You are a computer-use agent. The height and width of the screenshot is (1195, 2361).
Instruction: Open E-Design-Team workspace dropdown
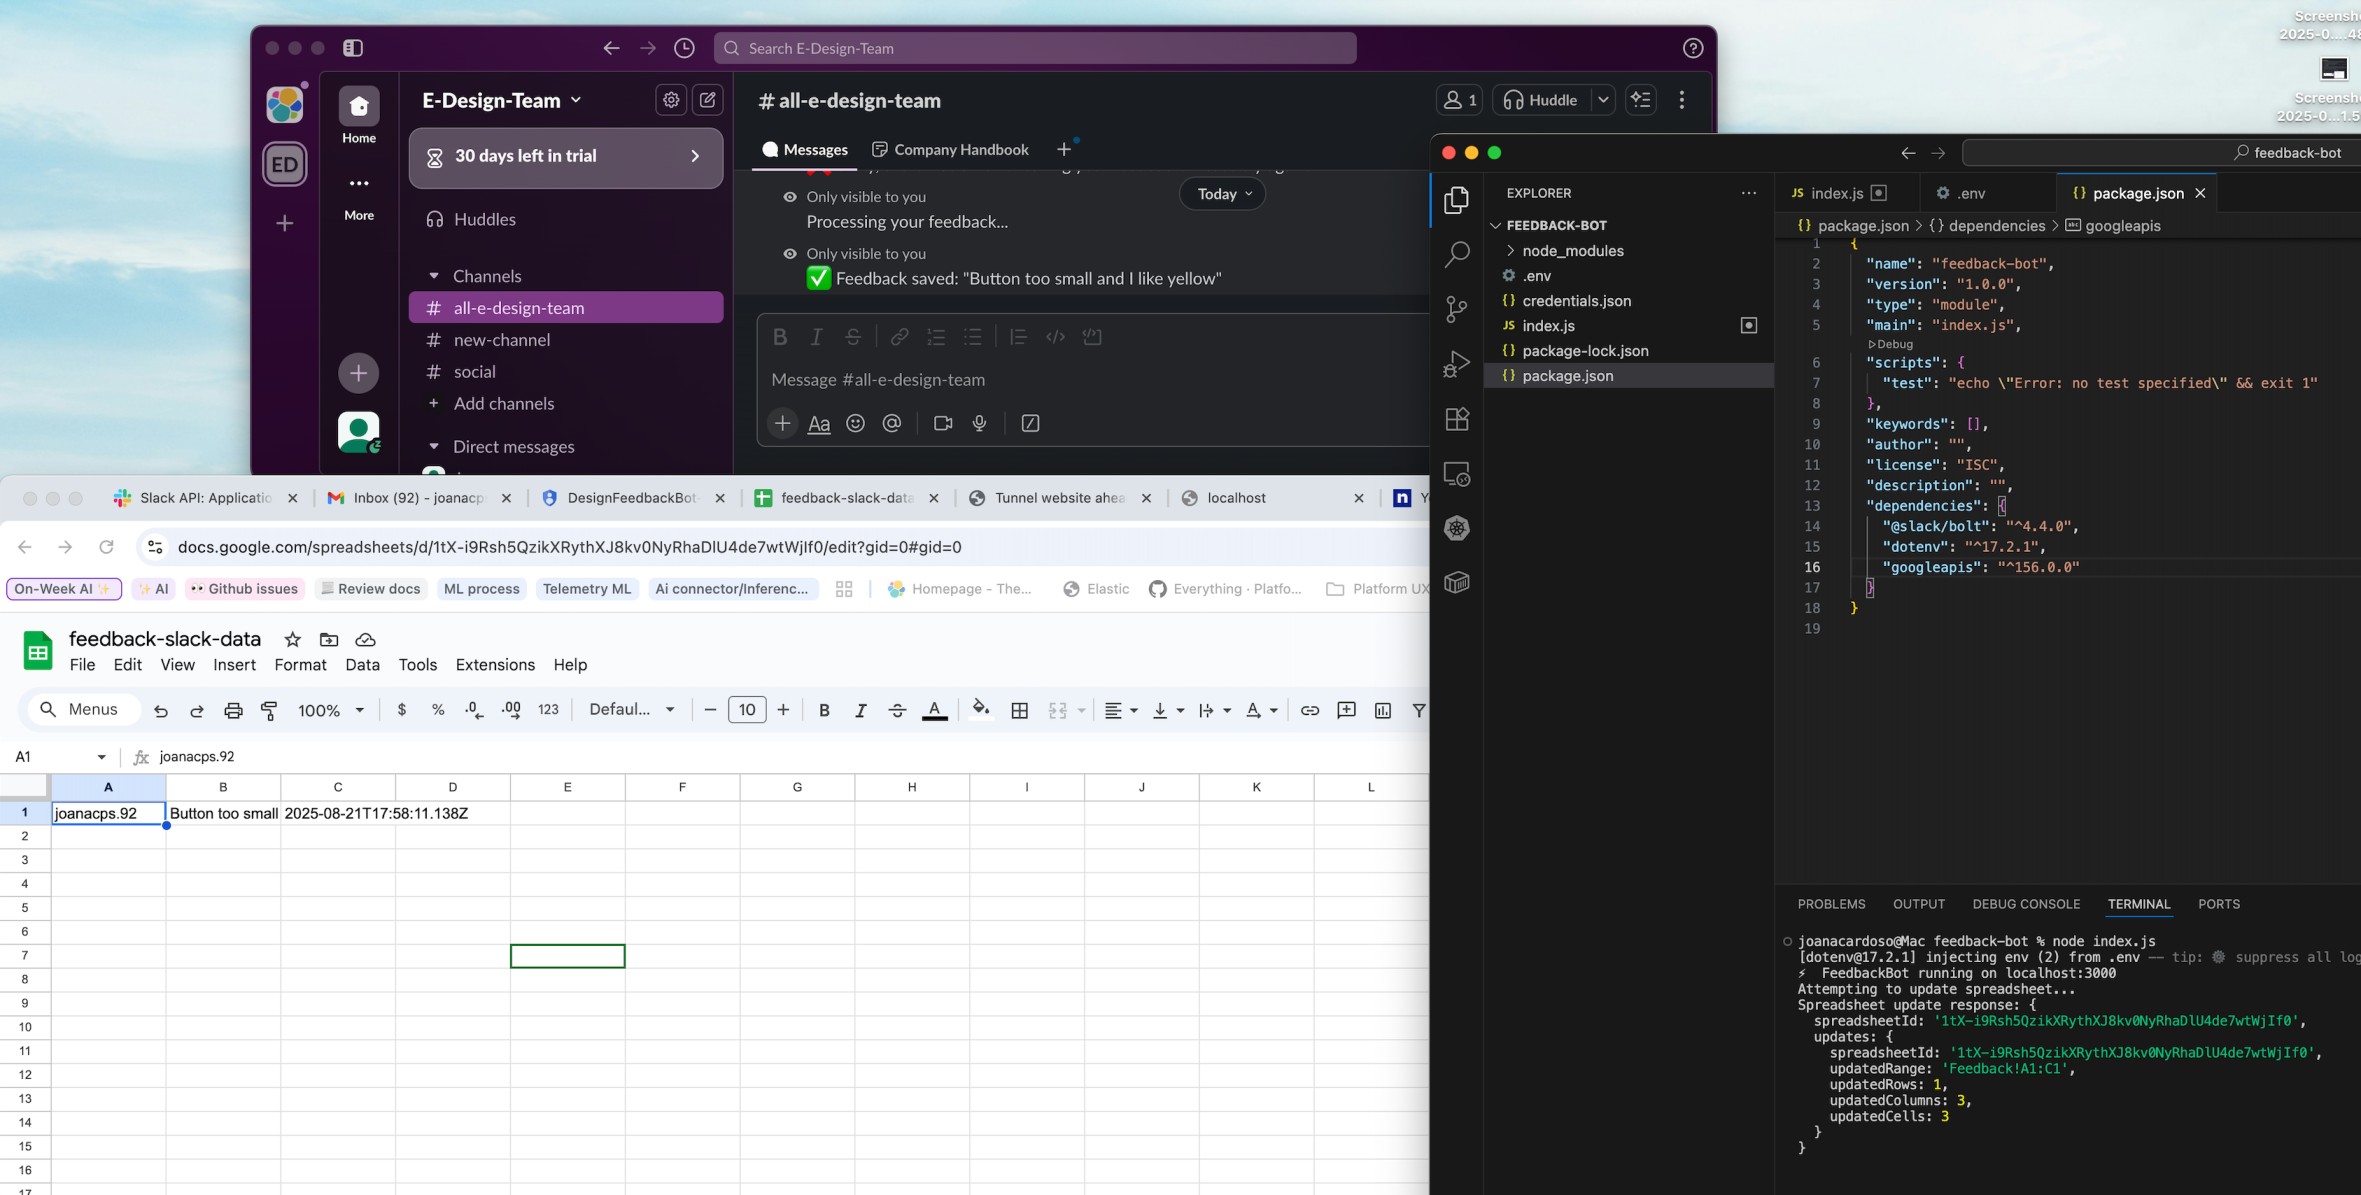(502, 100)
